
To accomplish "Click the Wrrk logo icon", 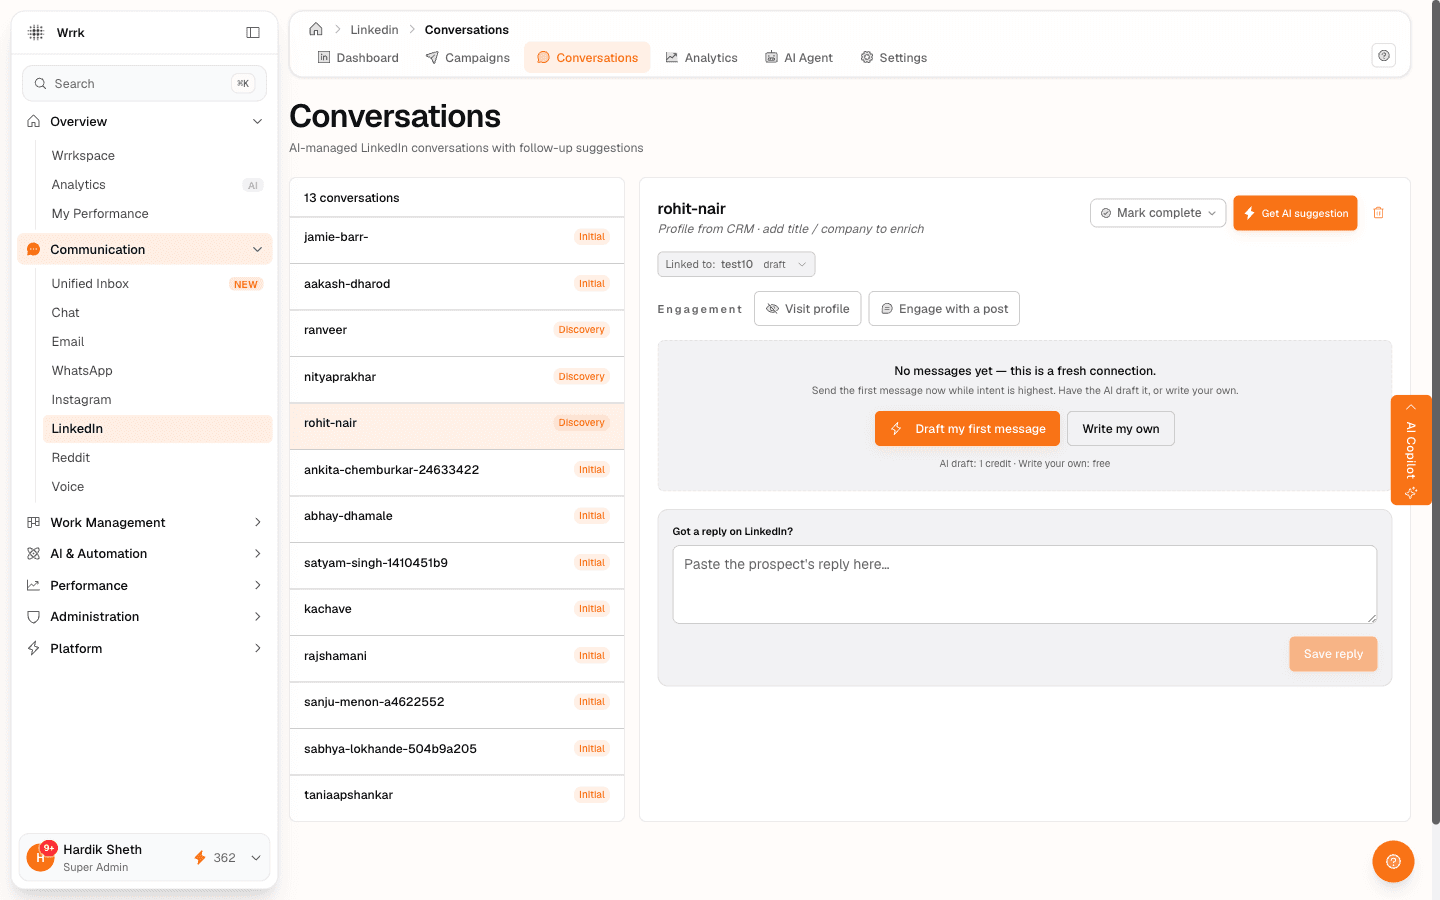I will 36,32.
